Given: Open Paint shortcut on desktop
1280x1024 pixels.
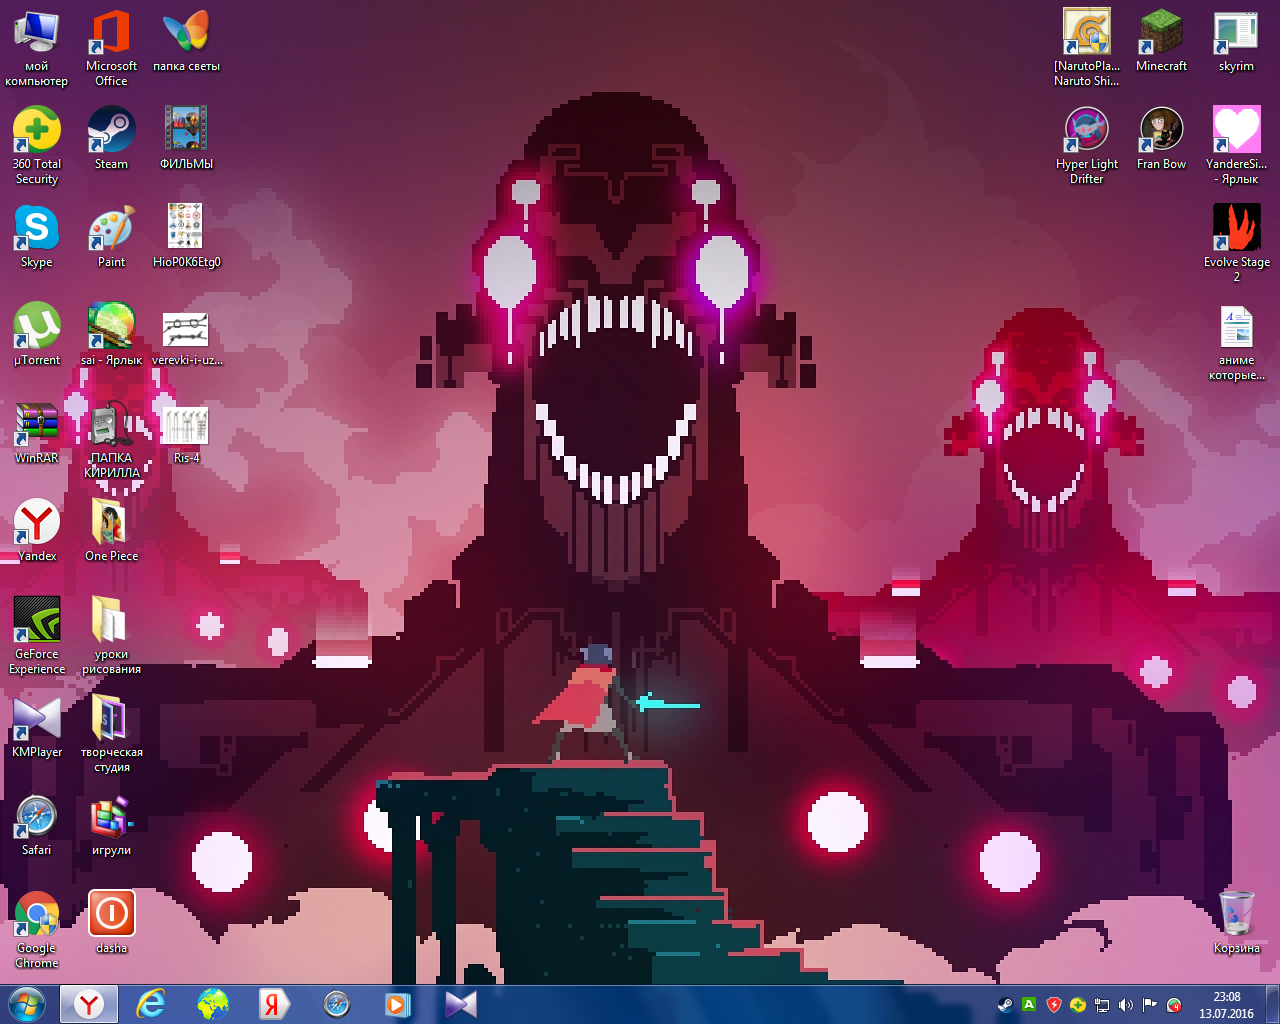Looking at the screenshot, I should [x=111, y=237].
